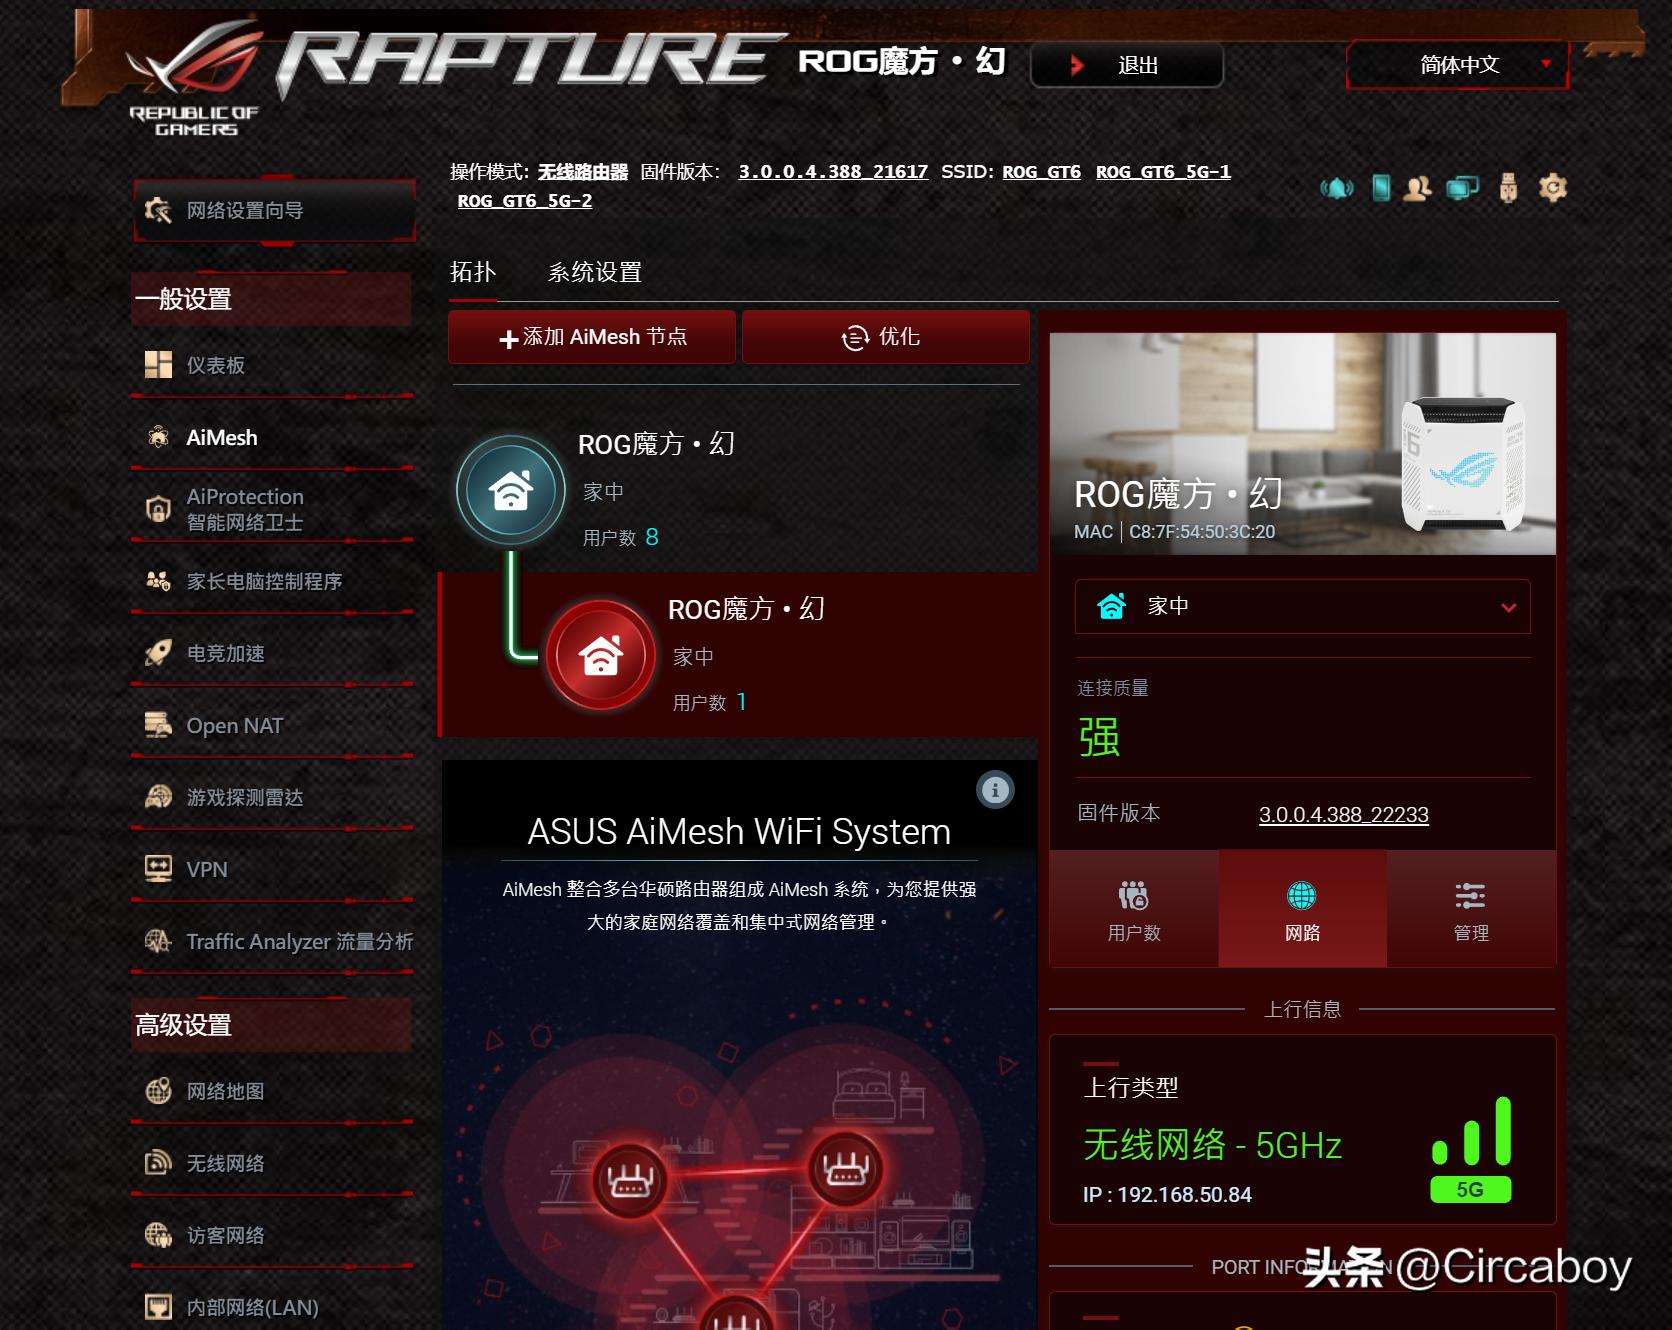Click the ROG_GT6_5G-2 SSID link
The height and width of the screenshot is (1330, 1672).
(x=524, y=201)
